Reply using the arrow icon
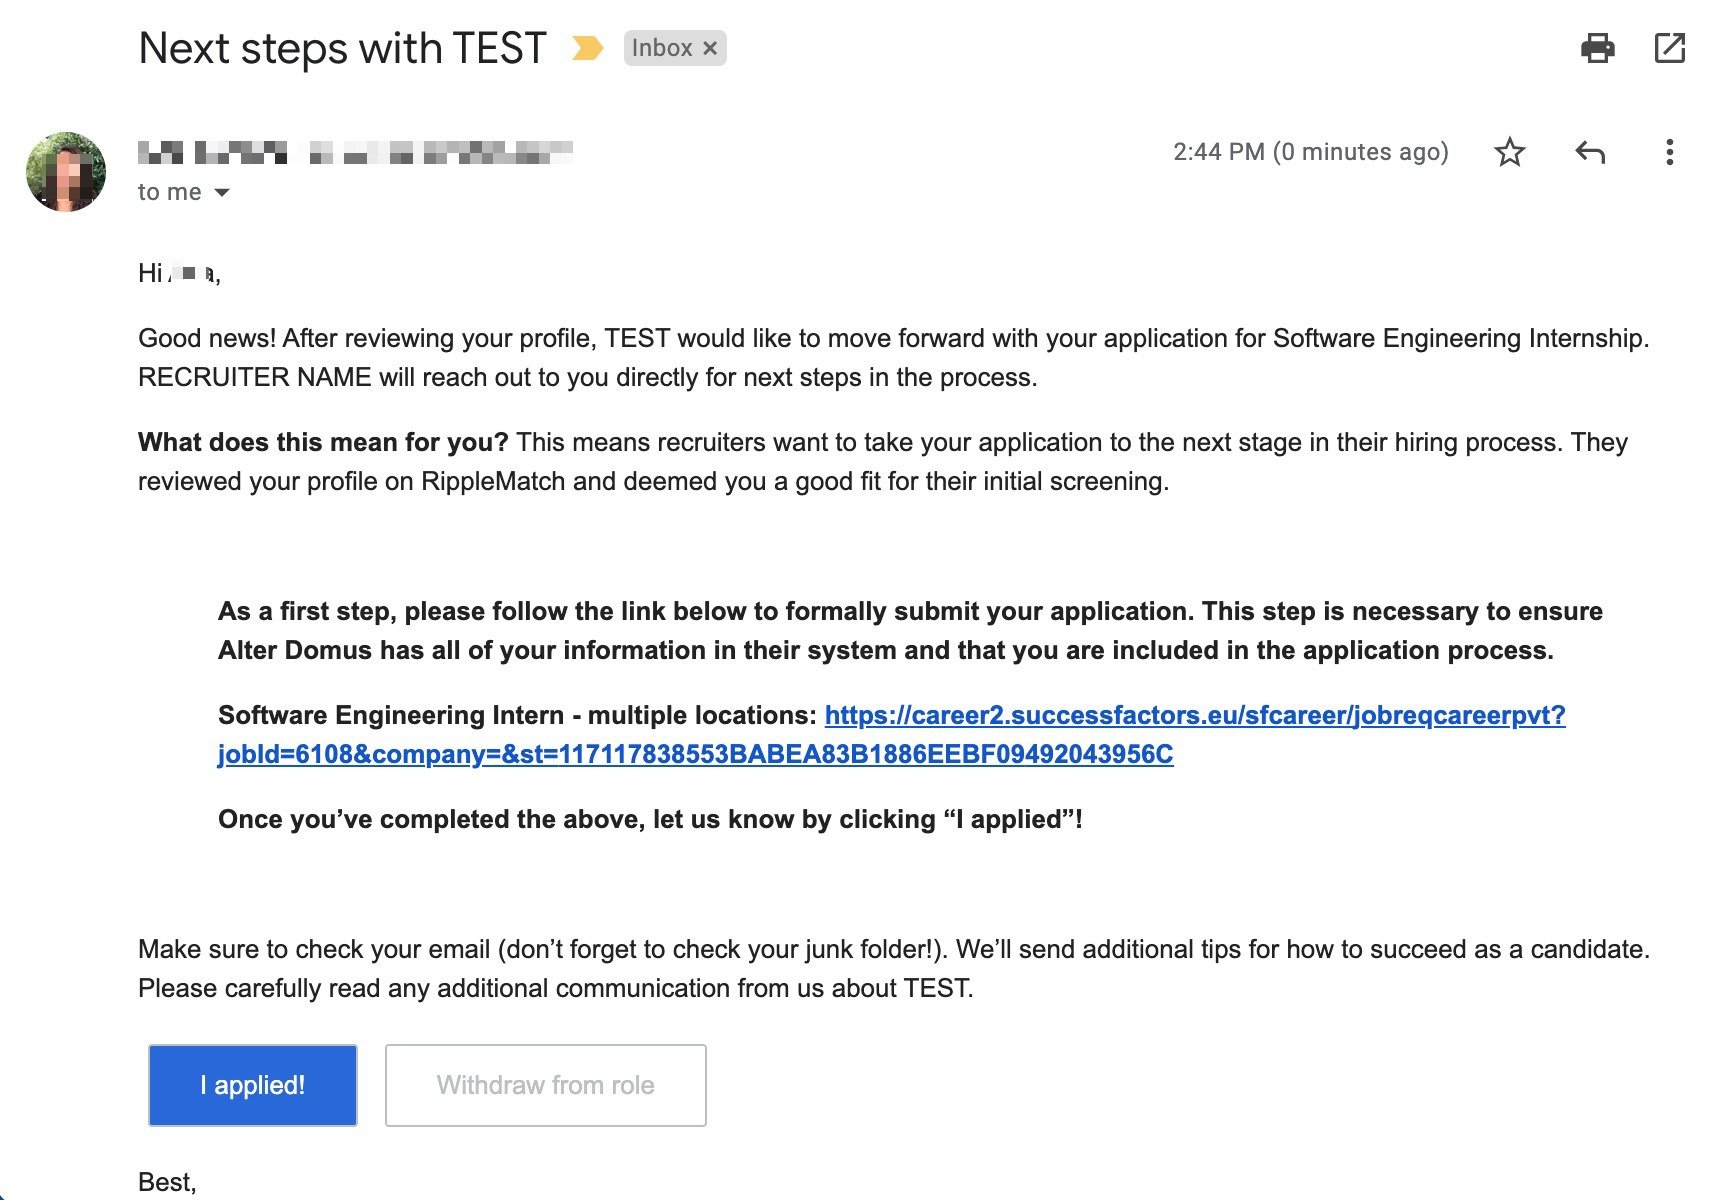Image resolution: width=1720 pixels, height=1200 pixels. point(1589,152)
